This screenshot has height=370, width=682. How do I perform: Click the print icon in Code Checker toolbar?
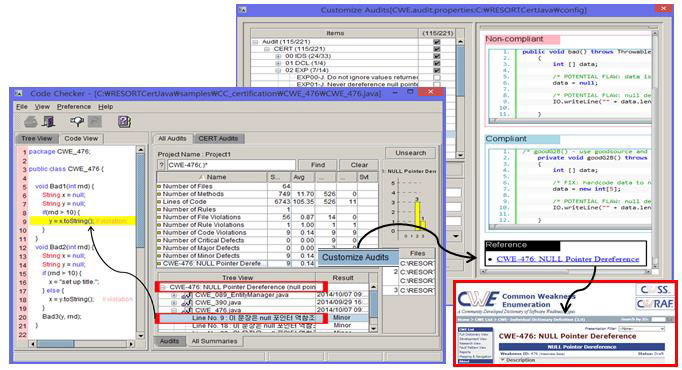[x=31, y=122]
